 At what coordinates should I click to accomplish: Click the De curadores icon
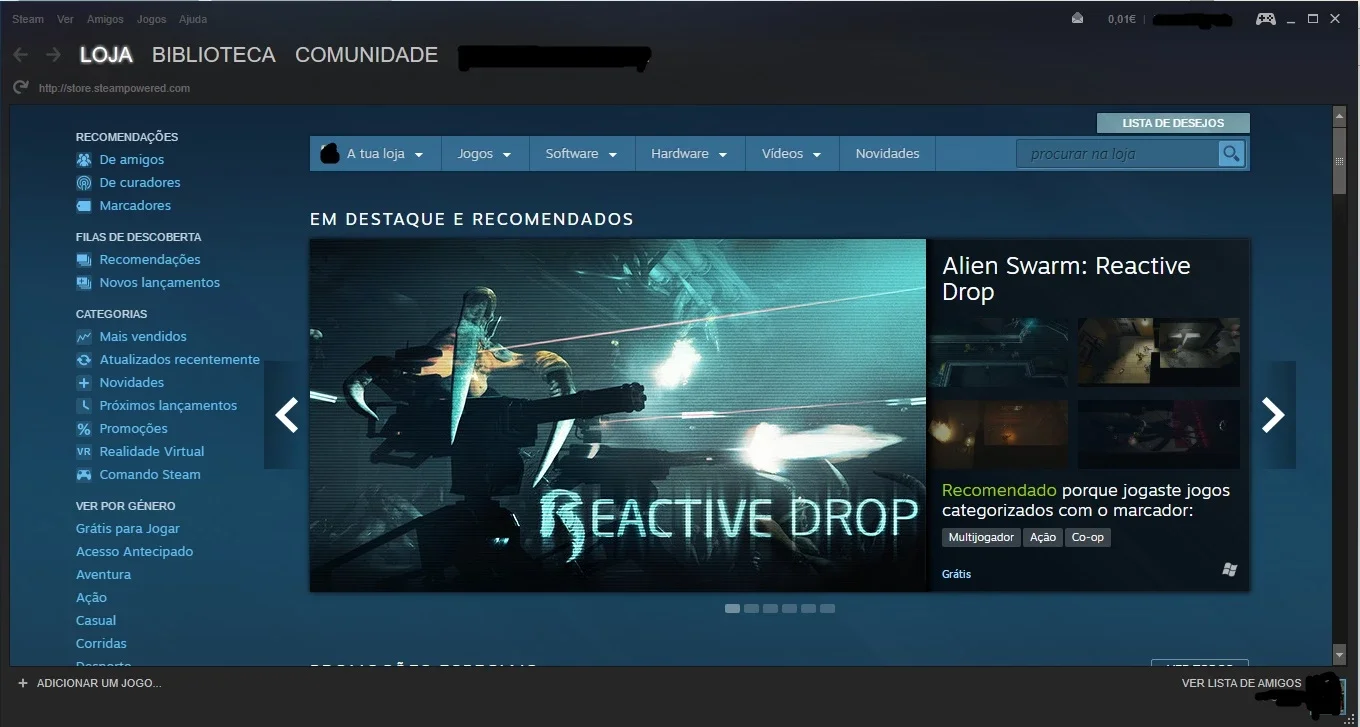point(84,183)
